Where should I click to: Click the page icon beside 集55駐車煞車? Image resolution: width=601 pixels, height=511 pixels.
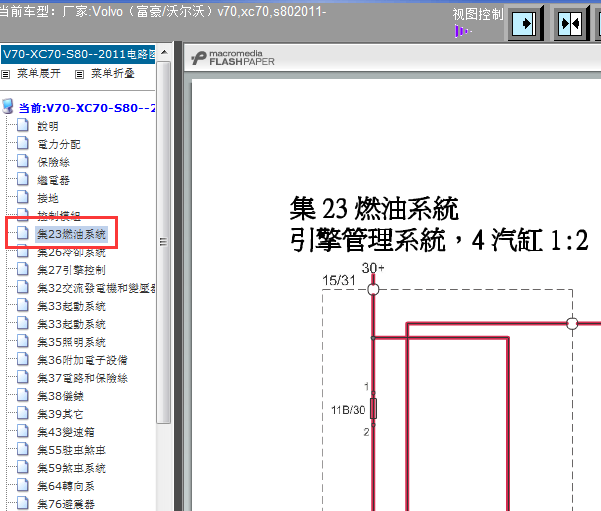[x=23, y=449]
